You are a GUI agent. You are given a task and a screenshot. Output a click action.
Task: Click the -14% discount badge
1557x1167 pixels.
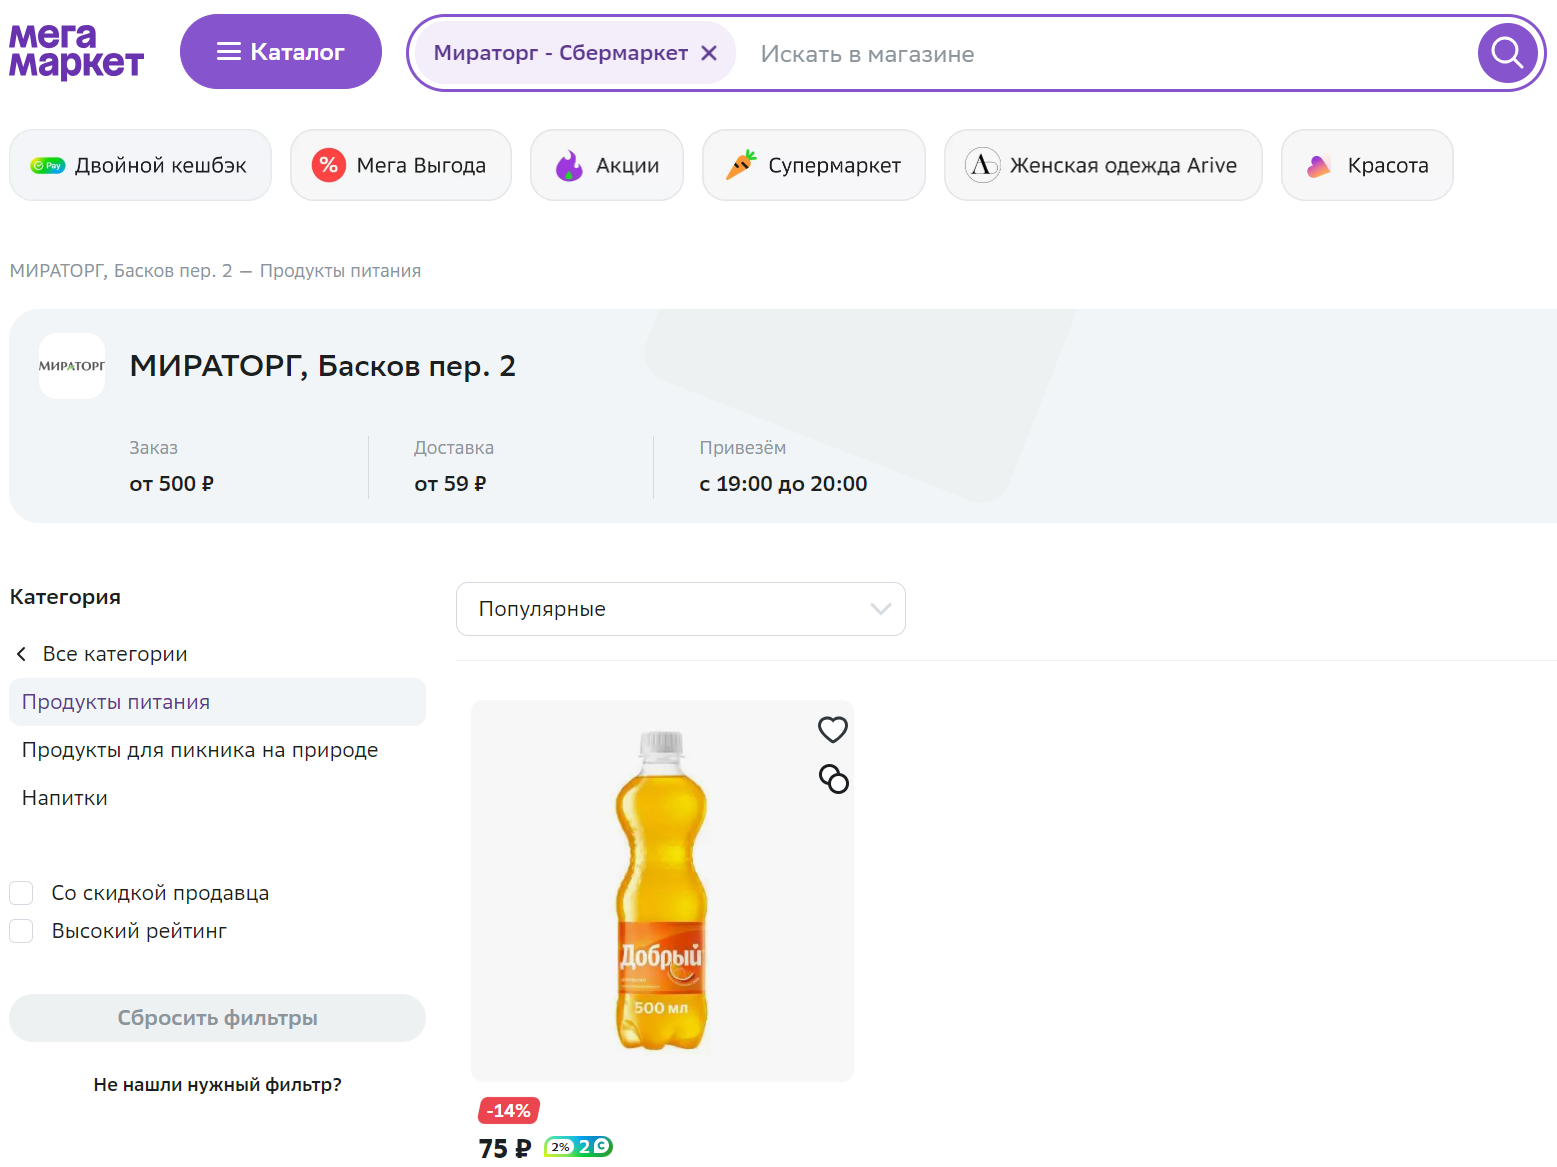click(509, 1111)
